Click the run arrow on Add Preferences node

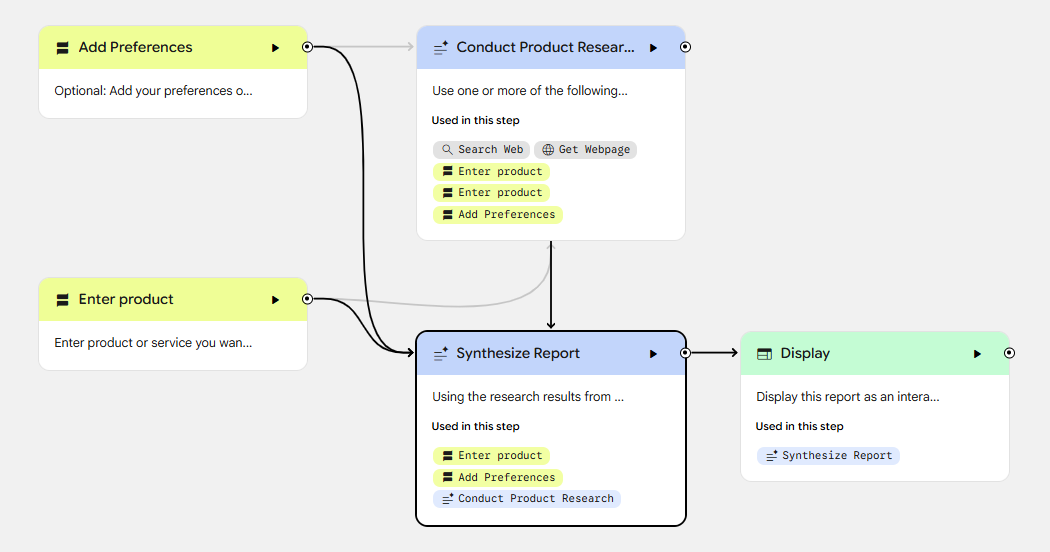click(275, 48)
